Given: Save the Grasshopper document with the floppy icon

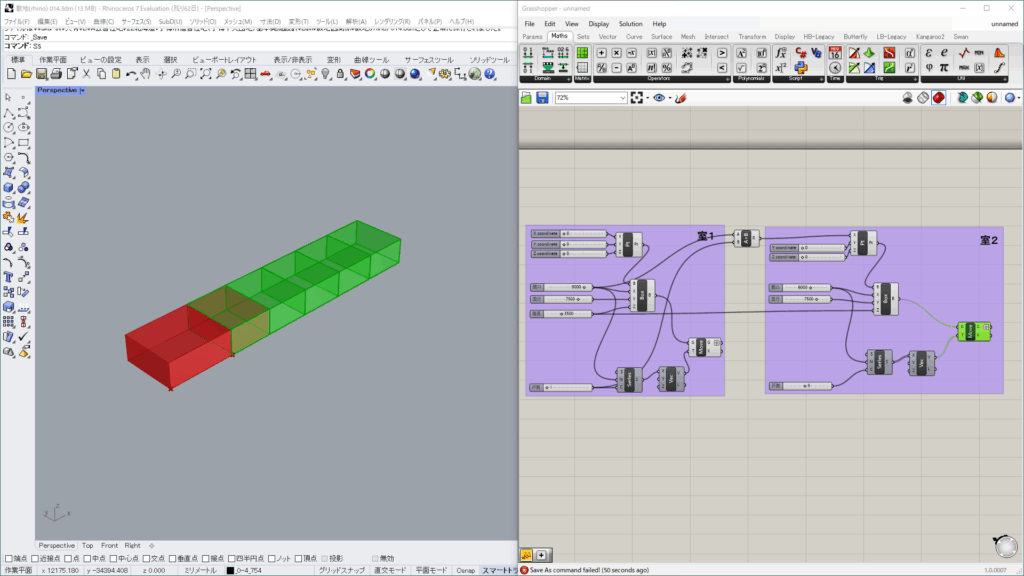Looking at the screenshot, I should tap(542, 98).
